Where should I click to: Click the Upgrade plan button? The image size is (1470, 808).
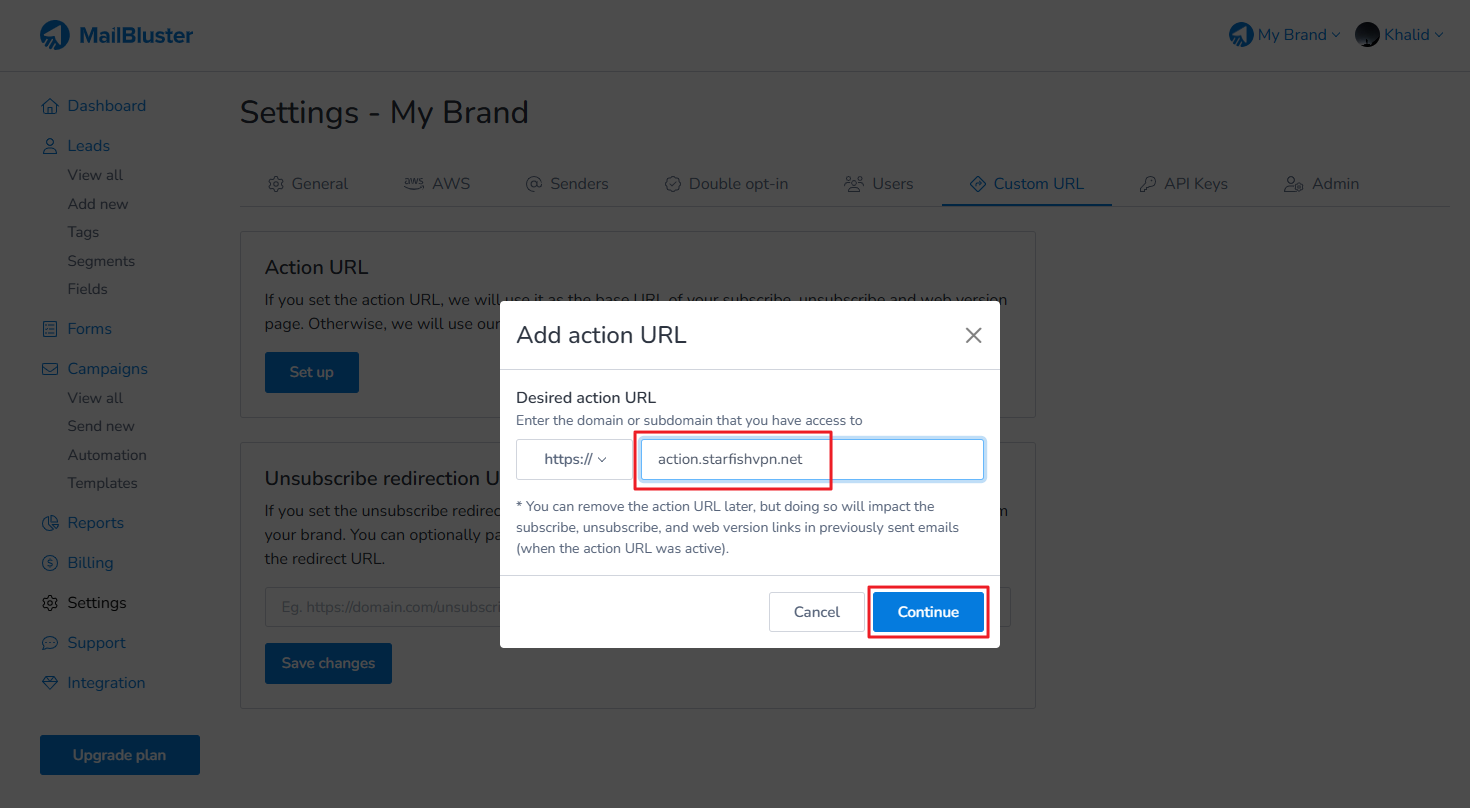pos(120,755)
